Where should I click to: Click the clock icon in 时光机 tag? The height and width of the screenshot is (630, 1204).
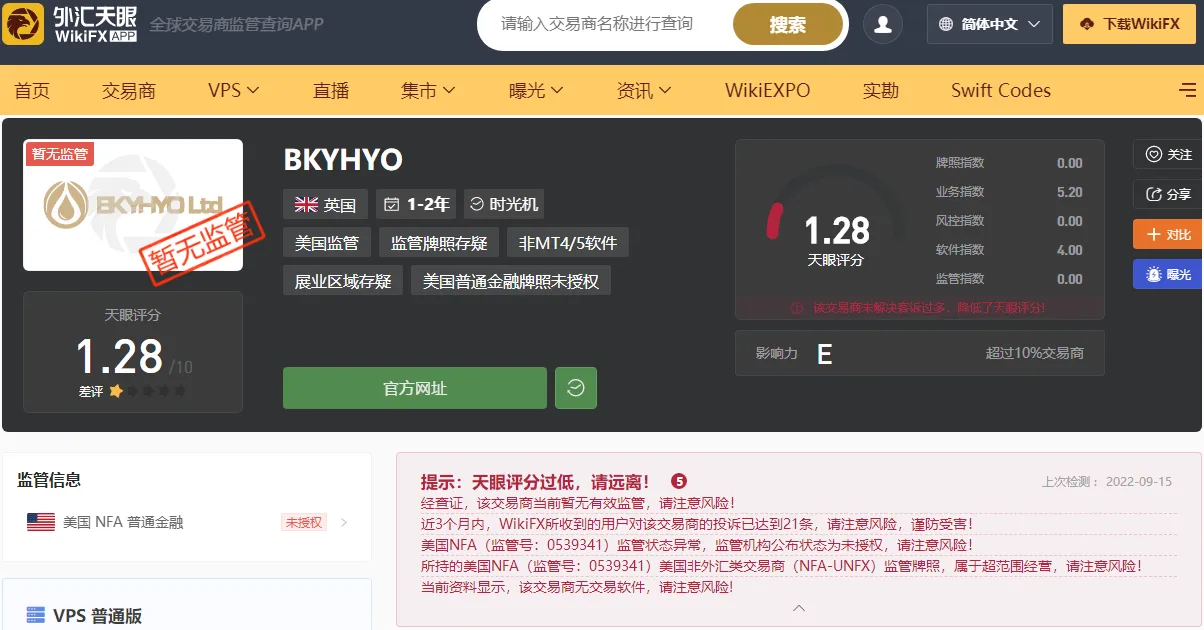[476, 204]
